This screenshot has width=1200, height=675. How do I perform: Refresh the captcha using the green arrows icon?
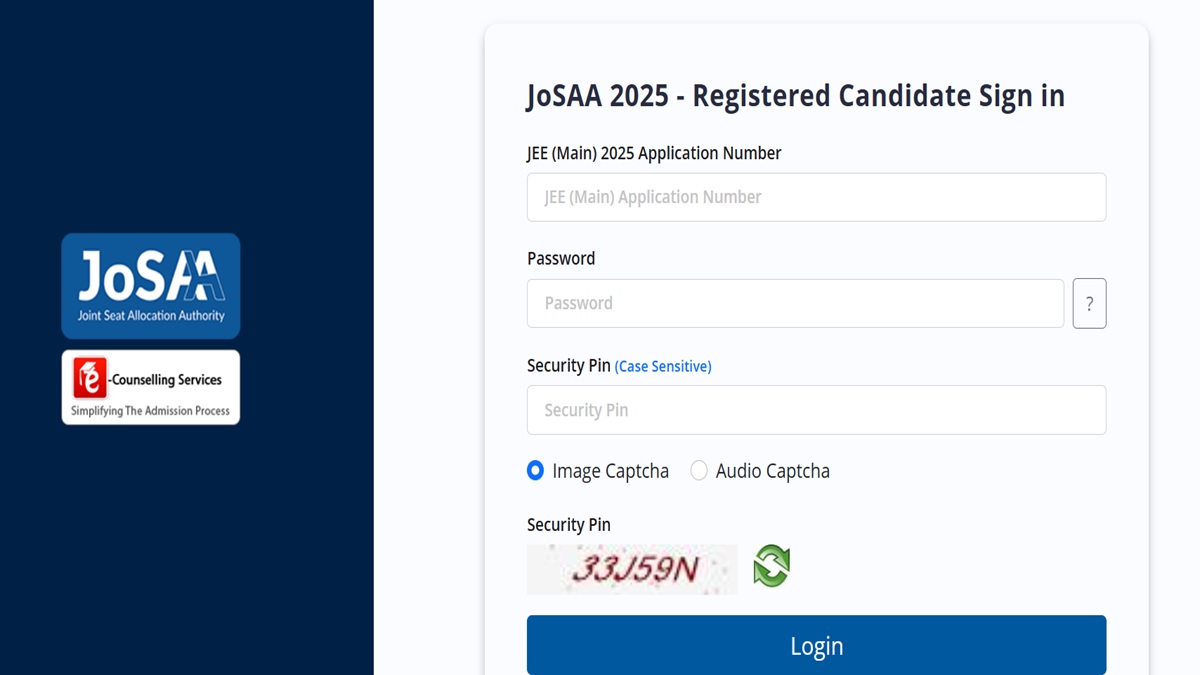click(x=772, y=566)
